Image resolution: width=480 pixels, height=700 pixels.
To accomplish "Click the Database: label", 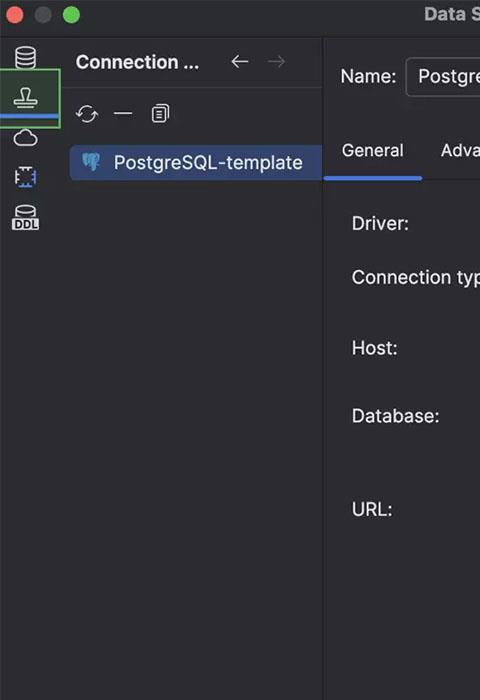I will click(x=395, y=416).
